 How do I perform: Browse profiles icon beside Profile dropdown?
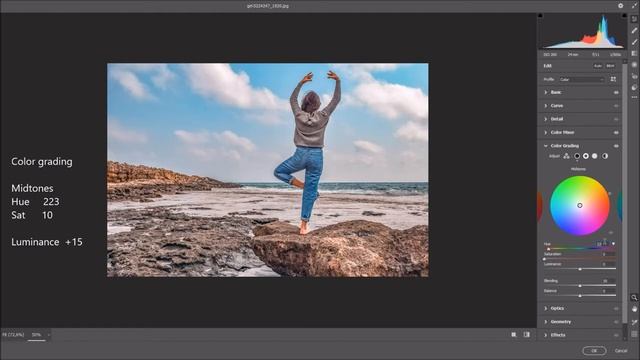[x=613, y=79]
